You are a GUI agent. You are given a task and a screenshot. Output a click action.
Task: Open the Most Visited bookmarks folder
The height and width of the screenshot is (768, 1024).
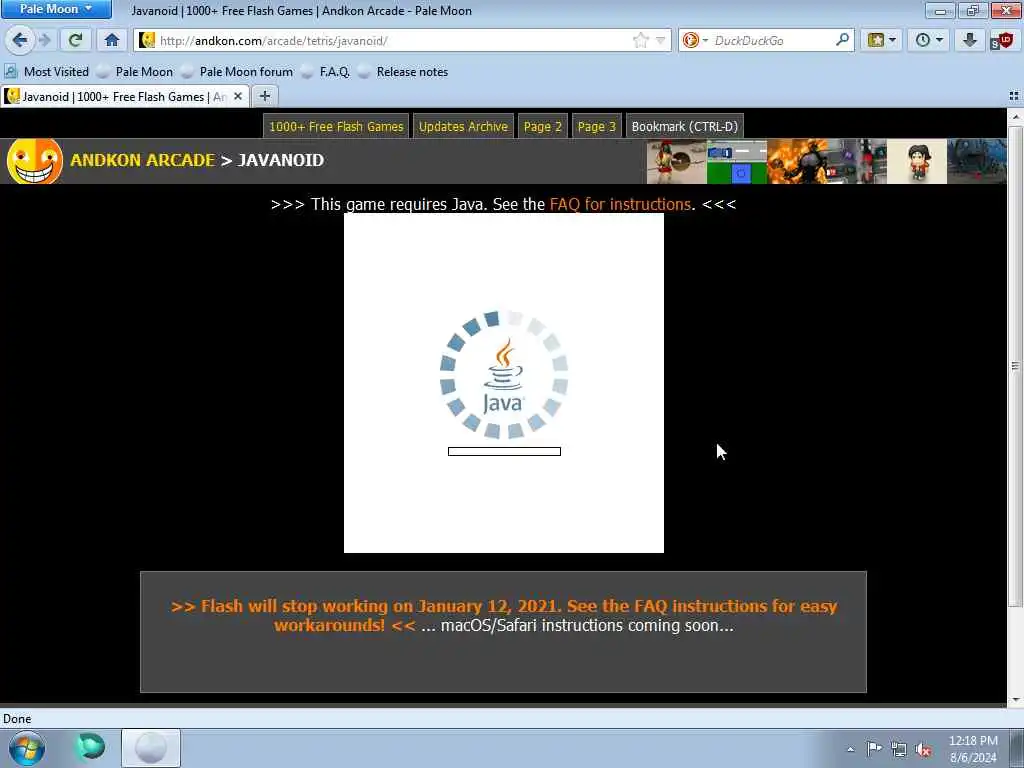(46, 72)
